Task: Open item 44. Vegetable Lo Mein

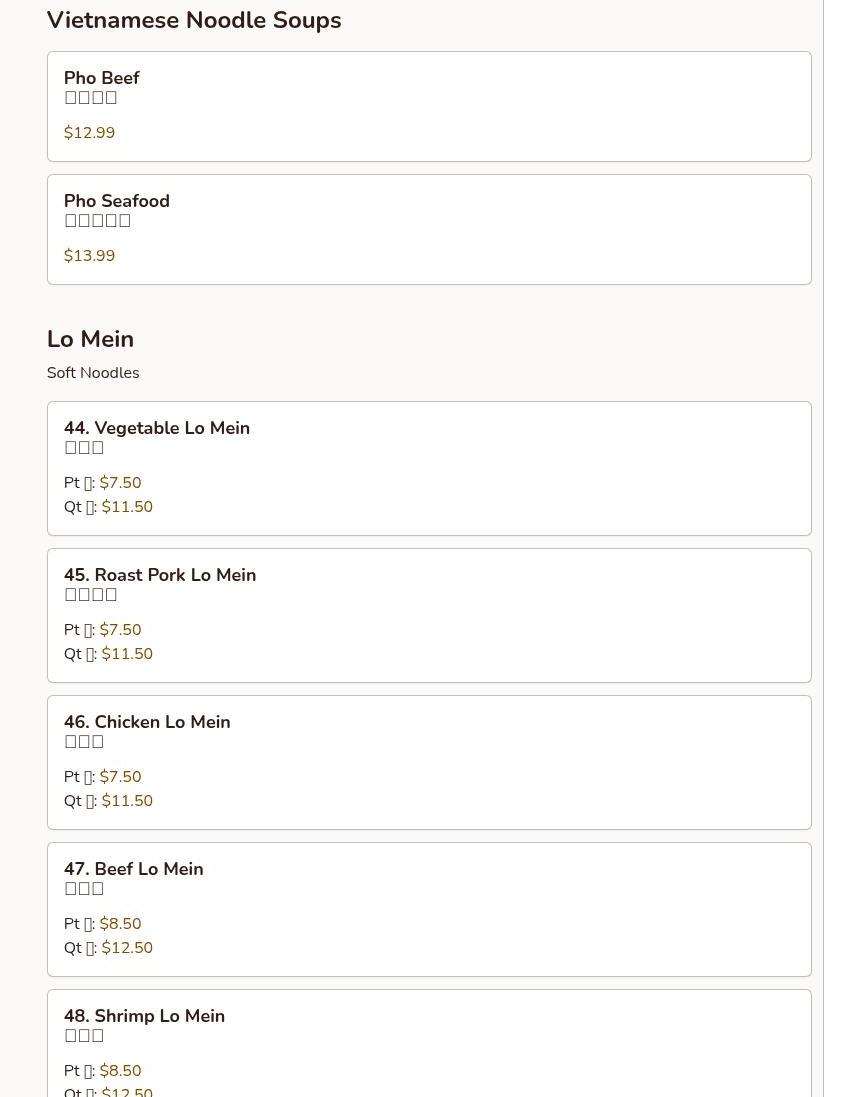Action: click(157, 428)
